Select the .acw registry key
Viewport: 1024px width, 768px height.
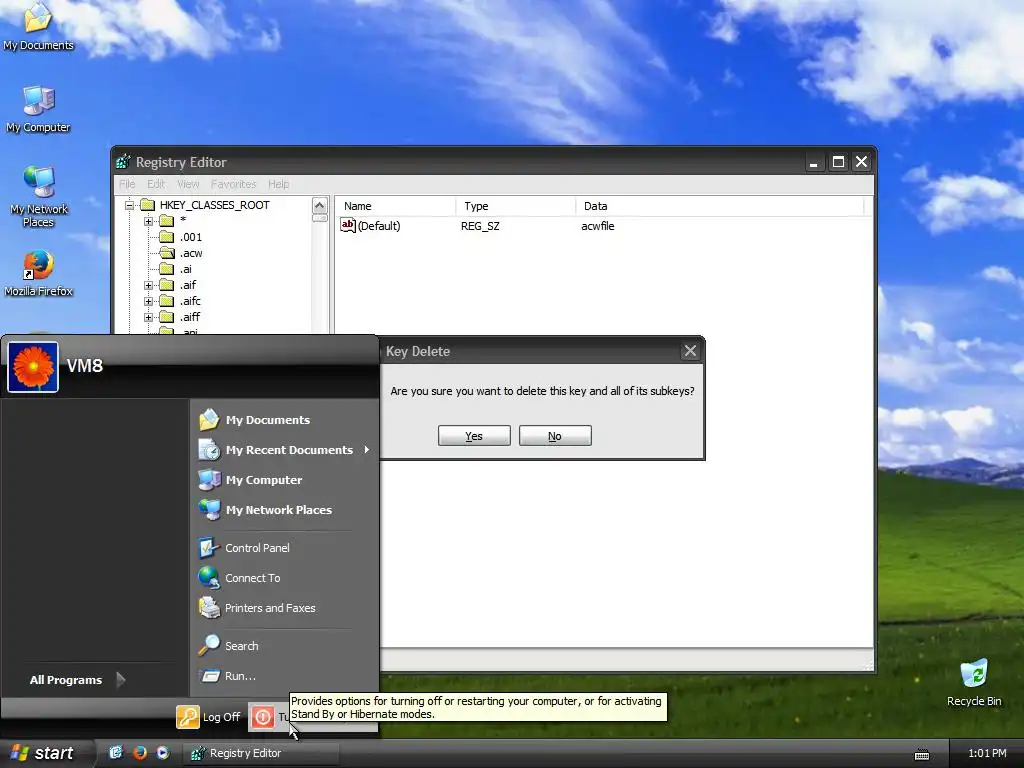click(x=191, y=253)
